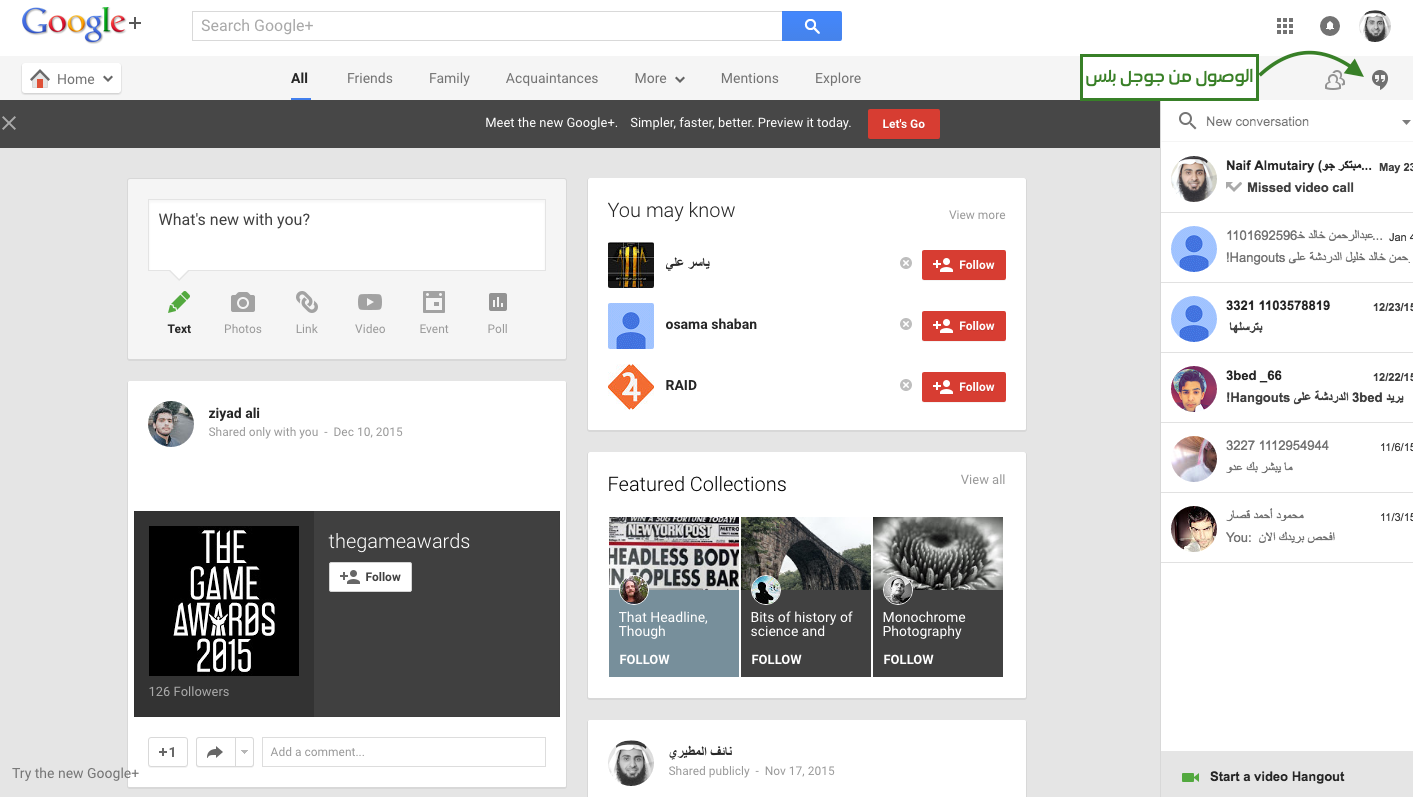The image size is (1413, 797).
Task: Open the 3227 1112954944 conversation
Action: pos(1287,457)
